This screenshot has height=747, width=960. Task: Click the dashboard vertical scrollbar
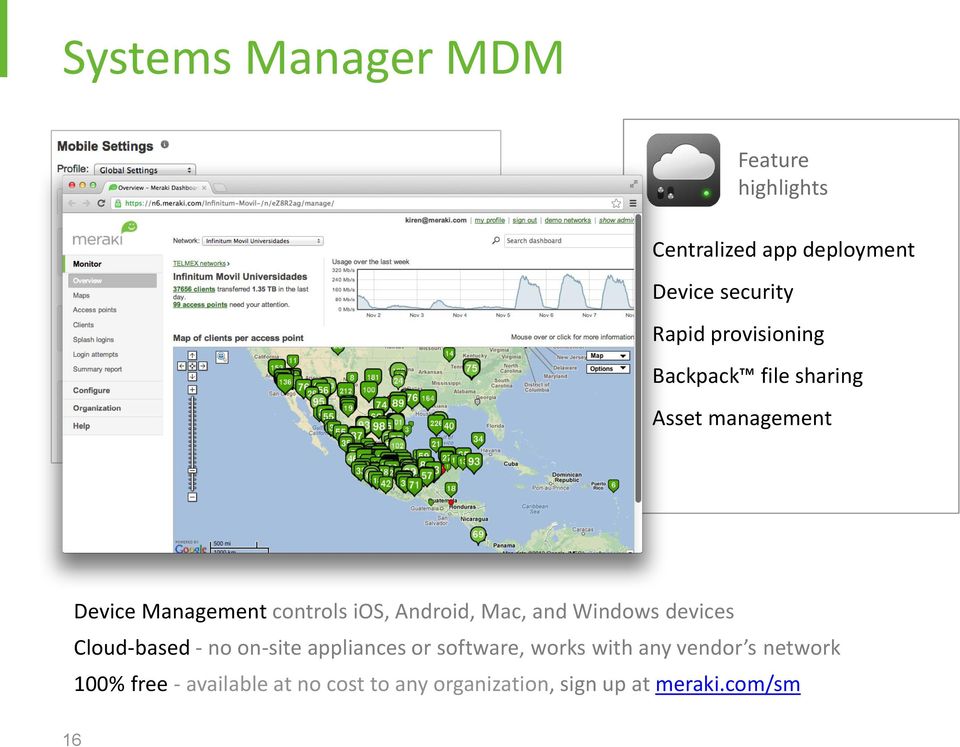[639, 358]
